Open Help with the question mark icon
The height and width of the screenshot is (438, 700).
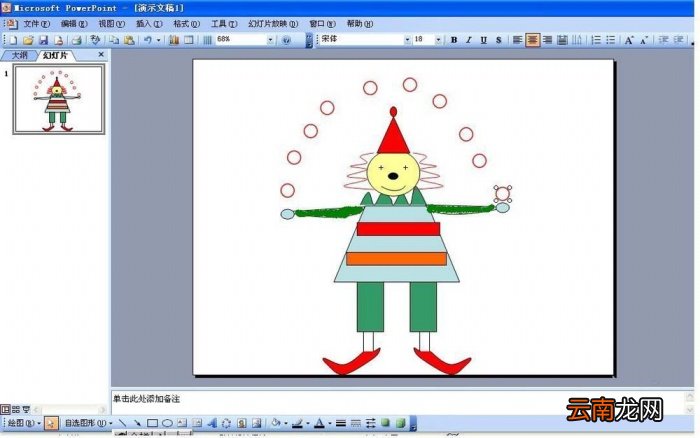click(x=286, y=40)
